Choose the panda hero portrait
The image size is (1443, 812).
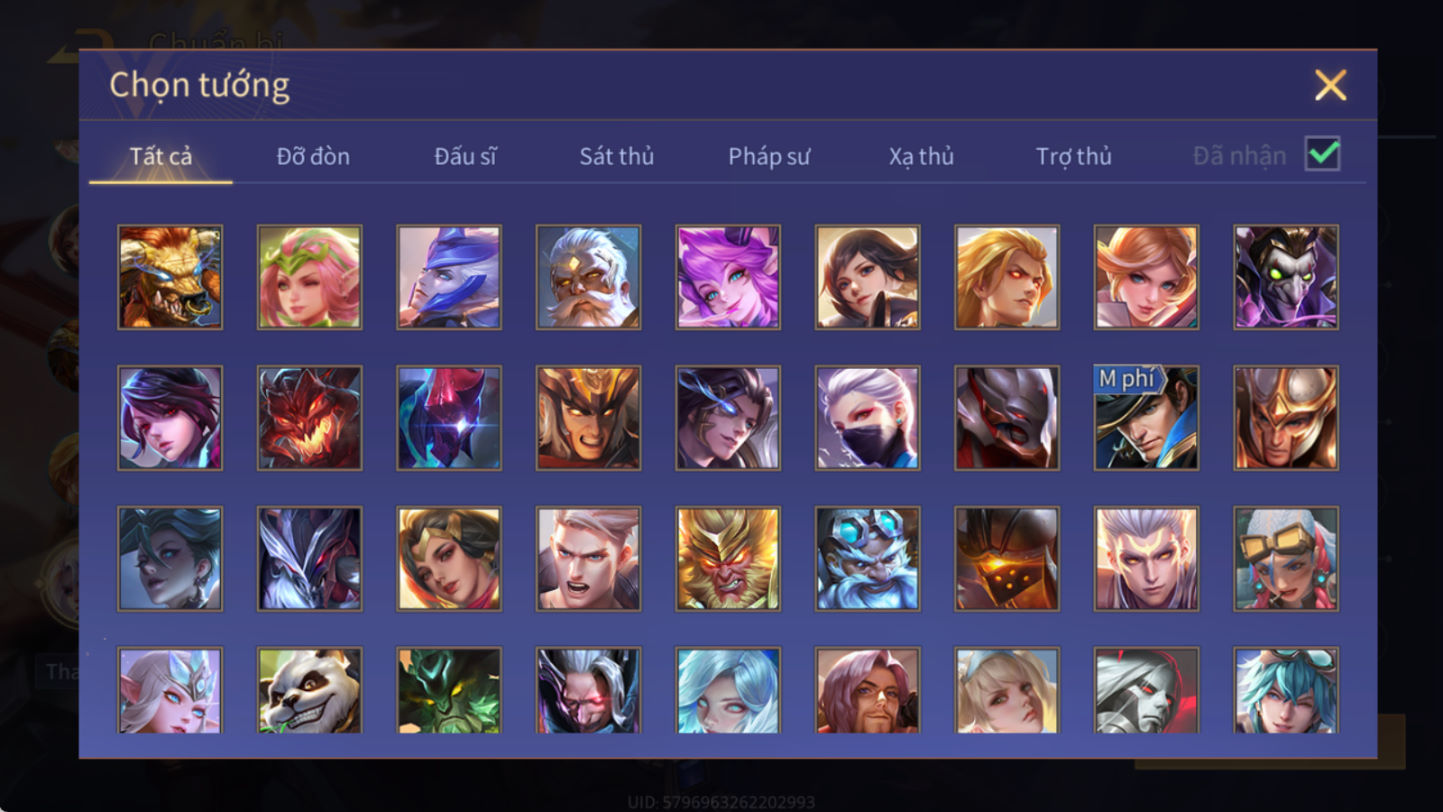click(x=310, y=691)
